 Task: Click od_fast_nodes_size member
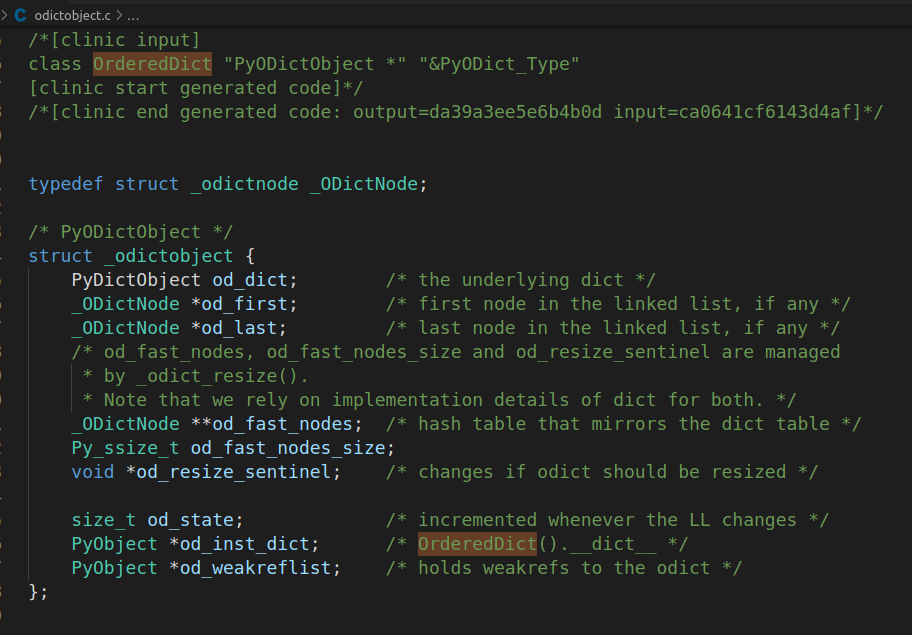pyautogui.click(x=288, y=448)
